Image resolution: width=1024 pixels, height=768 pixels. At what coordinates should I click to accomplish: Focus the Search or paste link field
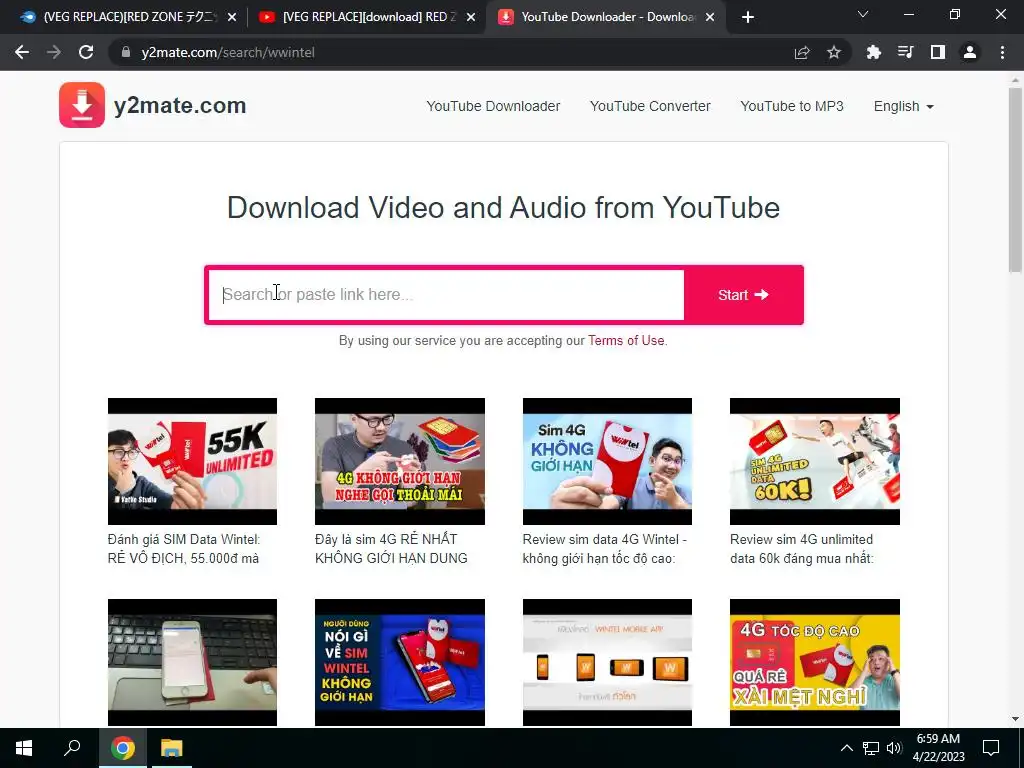tap(446, 295)
